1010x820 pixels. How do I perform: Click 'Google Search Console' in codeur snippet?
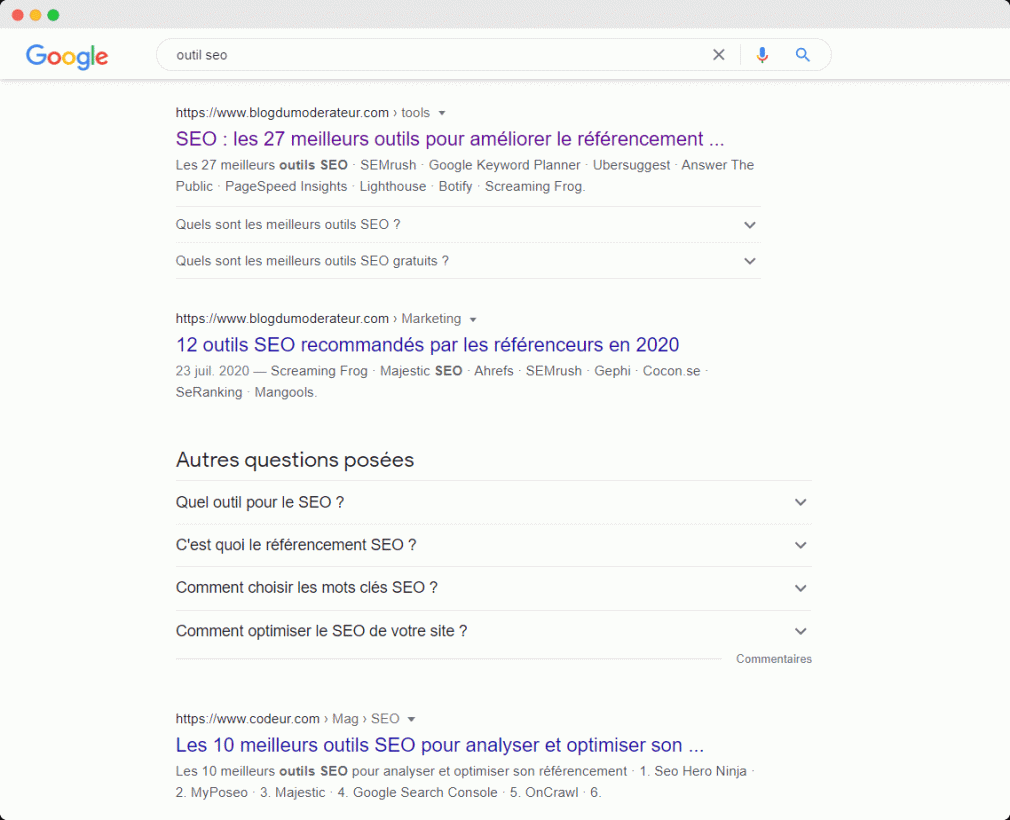425,793
